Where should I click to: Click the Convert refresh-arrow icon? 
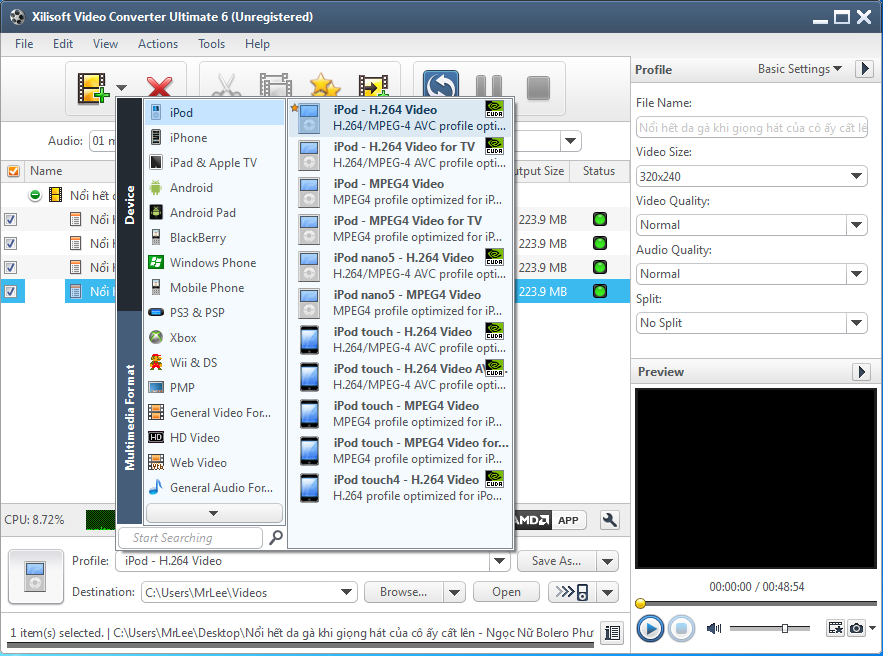tap(441, 87)
